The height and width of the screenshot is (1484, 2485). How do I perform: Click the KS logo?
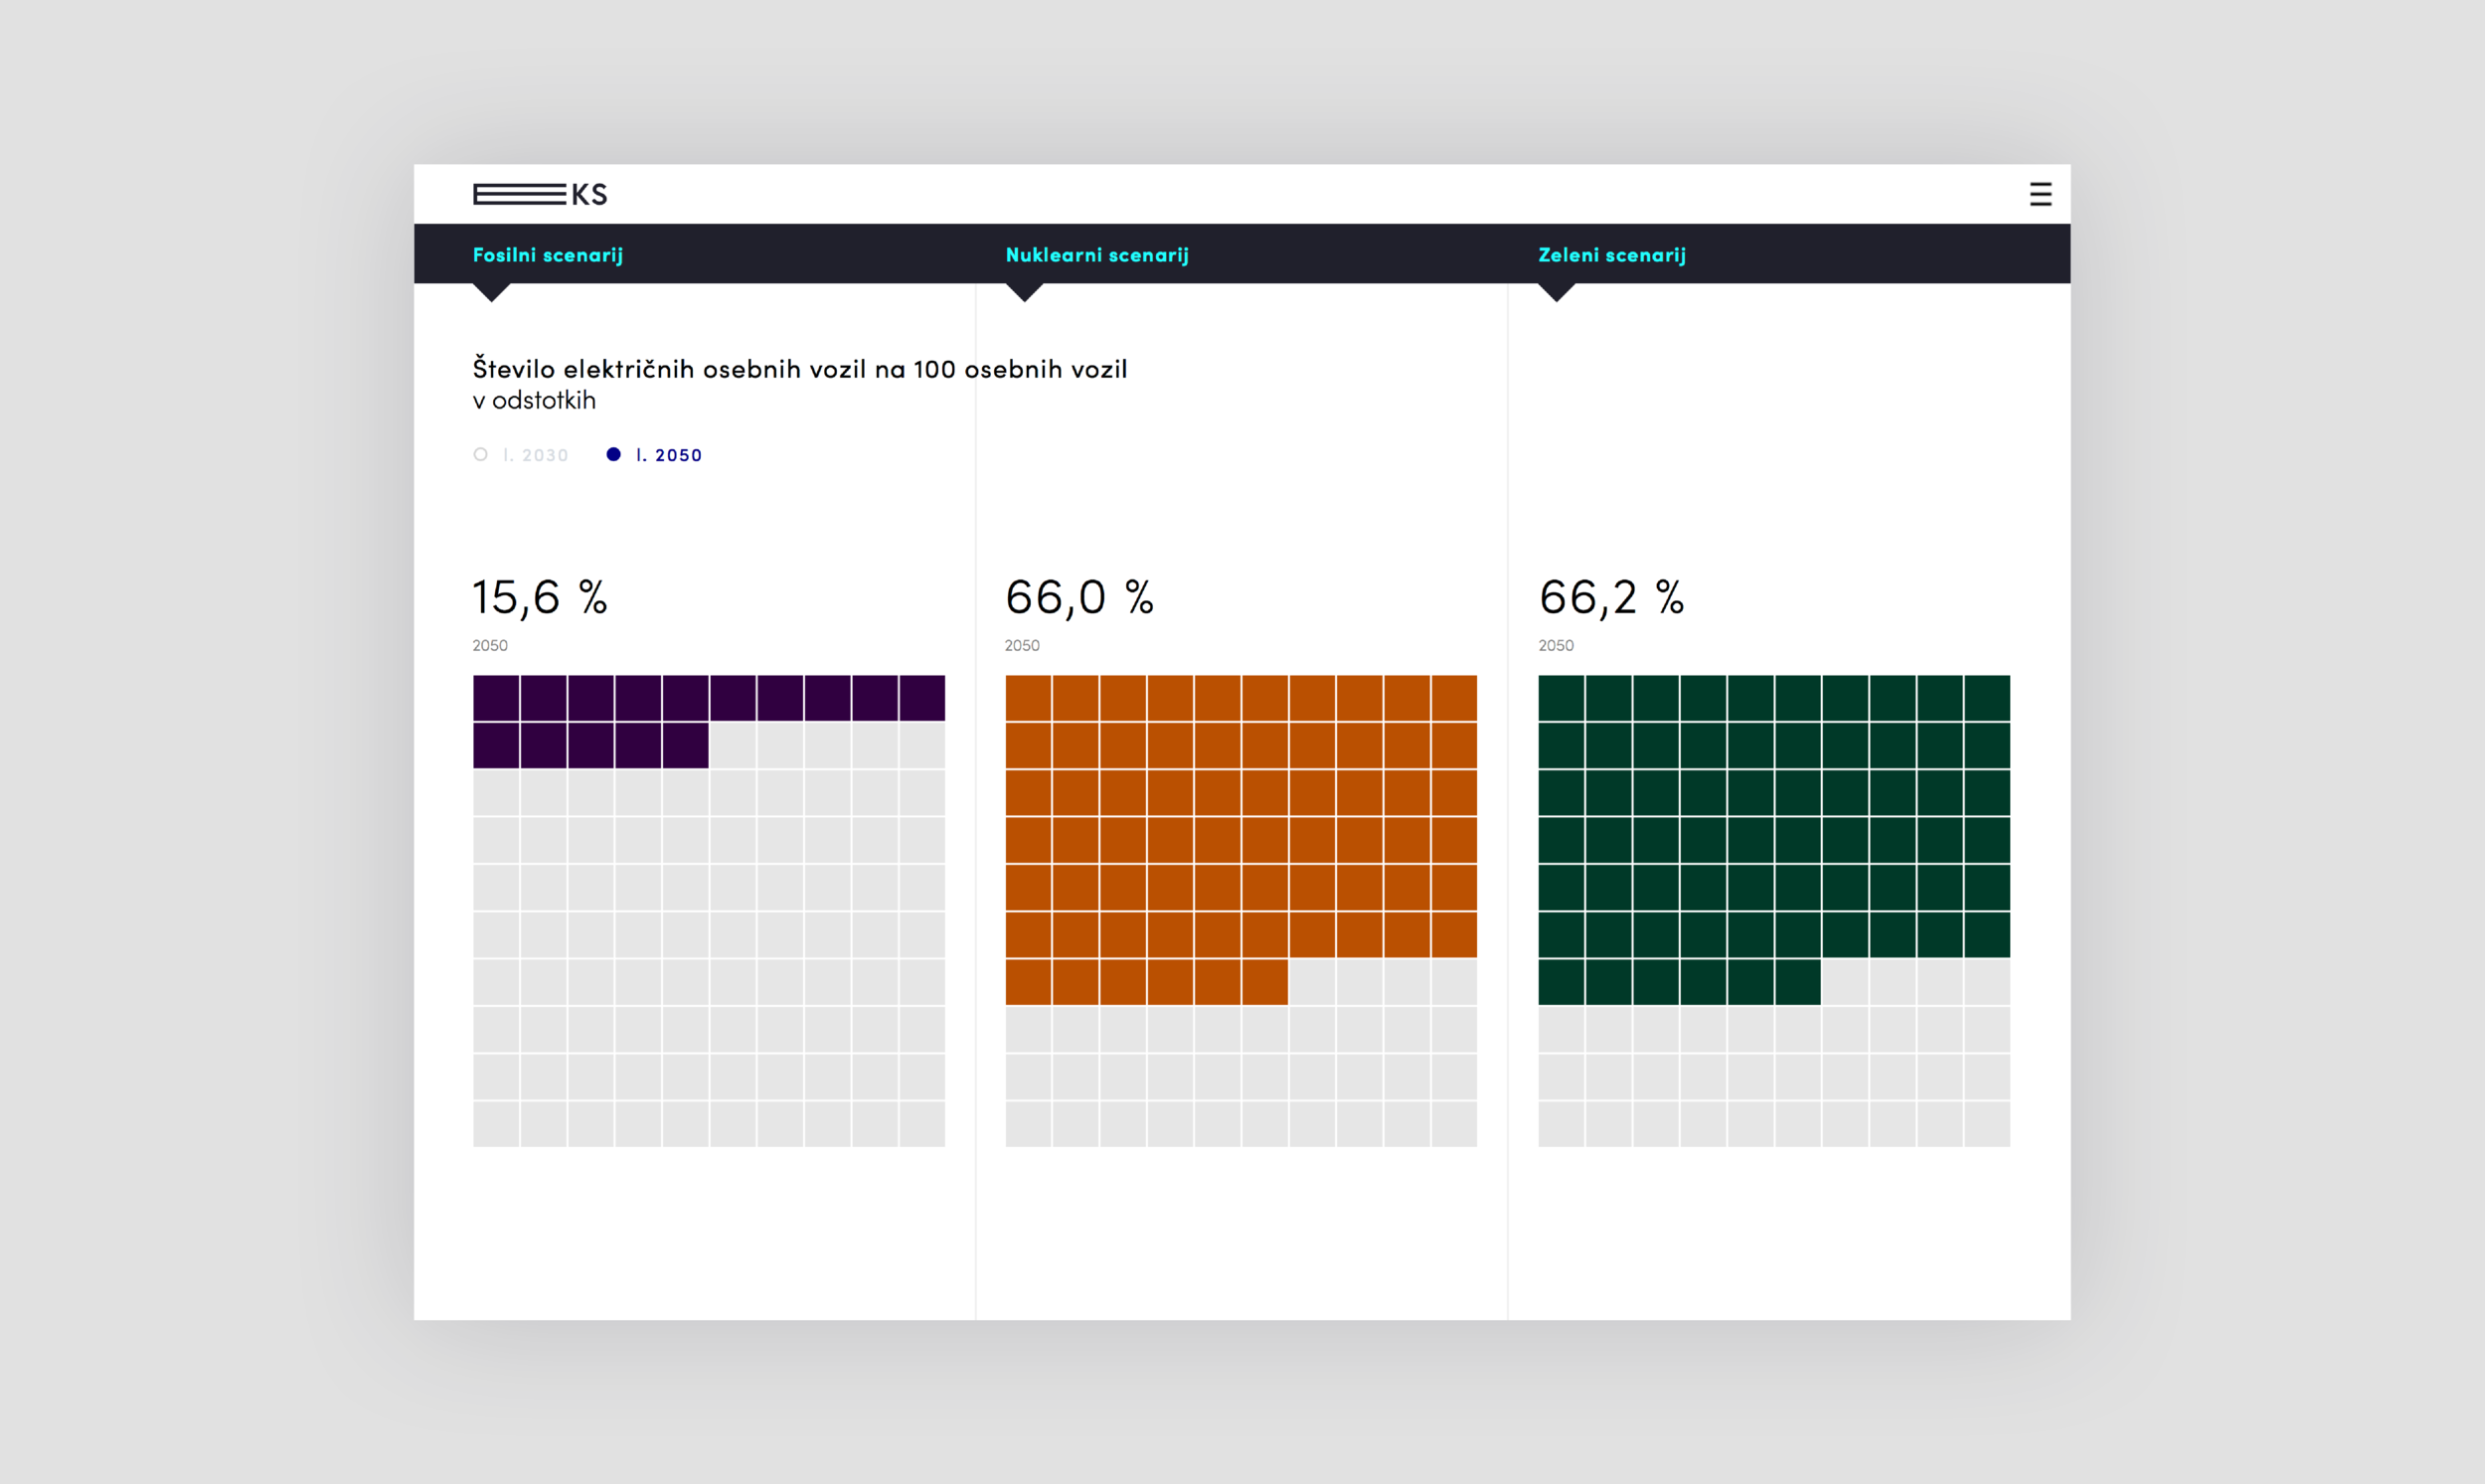point(540,194)
